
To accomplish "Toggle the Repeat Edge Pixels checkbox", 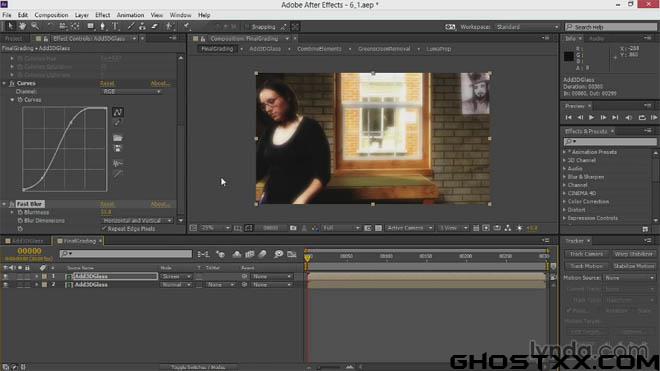I will 104,229.
